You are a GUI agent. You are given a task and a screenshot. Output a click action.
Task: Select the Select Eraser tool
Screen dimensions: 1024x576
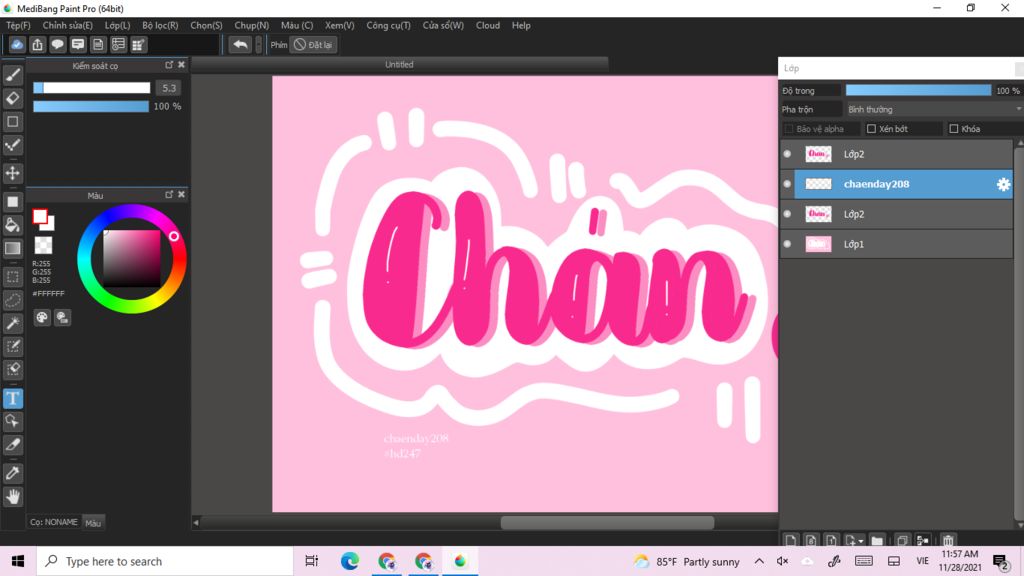click(x=12, y=370)
